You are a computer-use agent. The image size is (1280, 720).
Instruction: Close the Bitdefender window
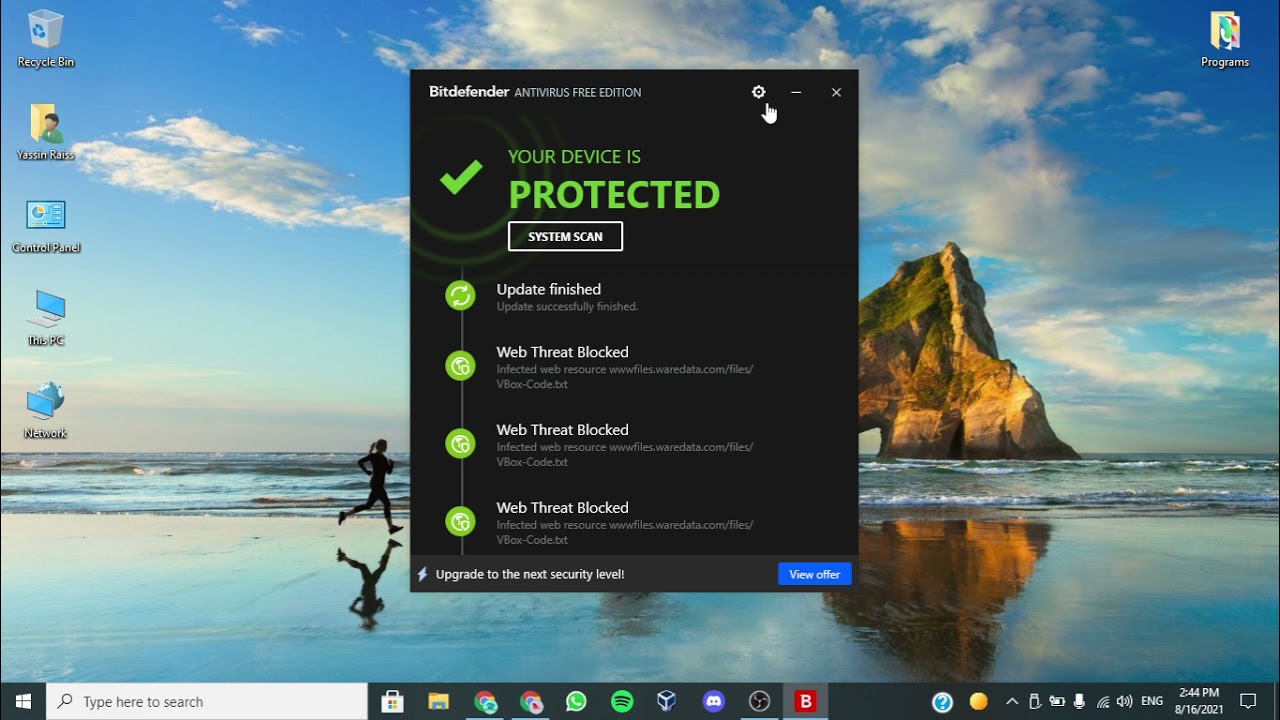click(836, 92)
